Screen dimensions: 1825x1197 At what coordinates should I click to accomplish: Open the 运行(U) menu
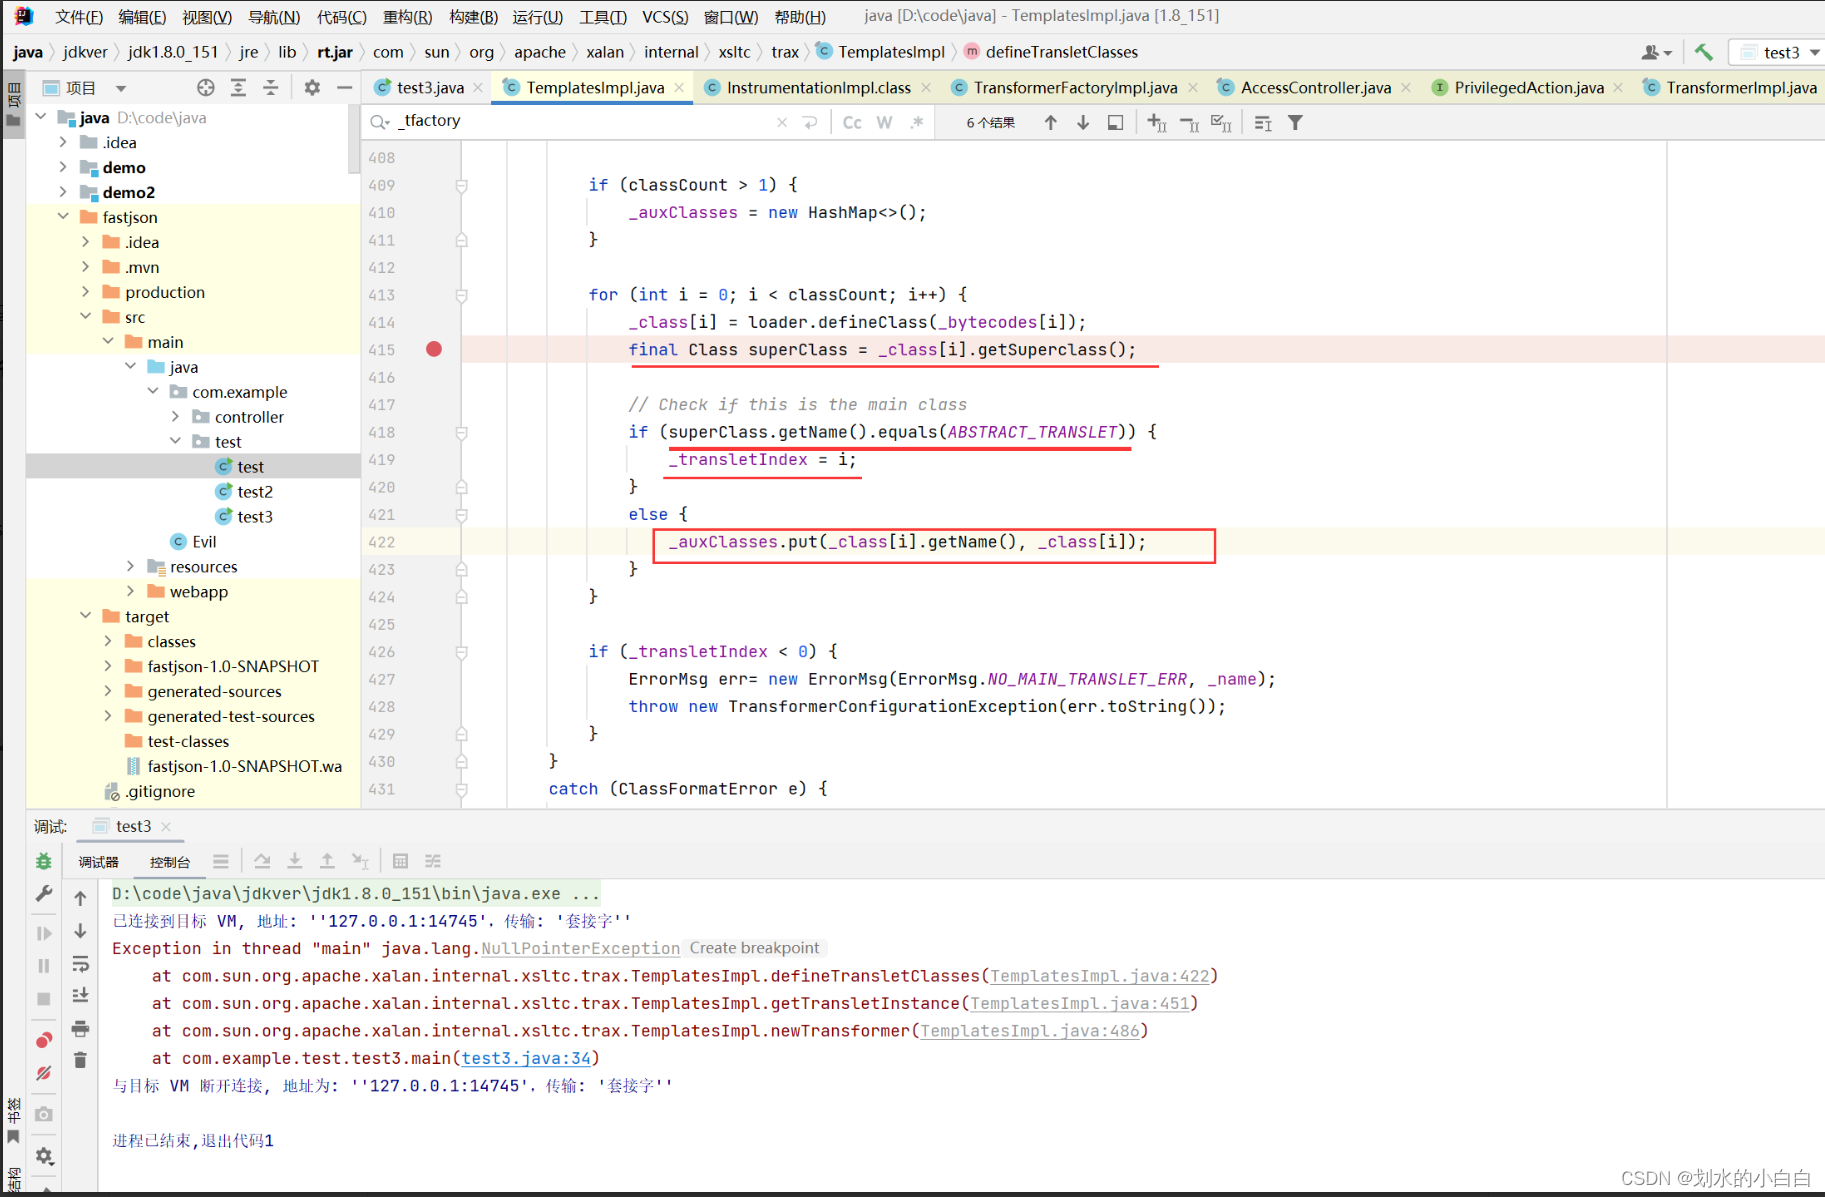pos(537,16)
